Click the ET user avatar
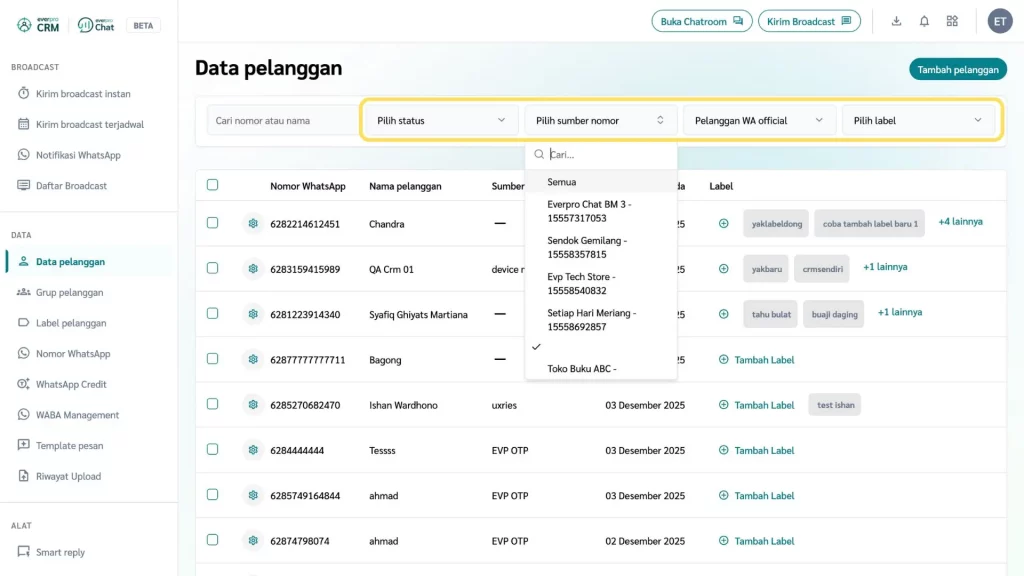 pos(1000,21)
